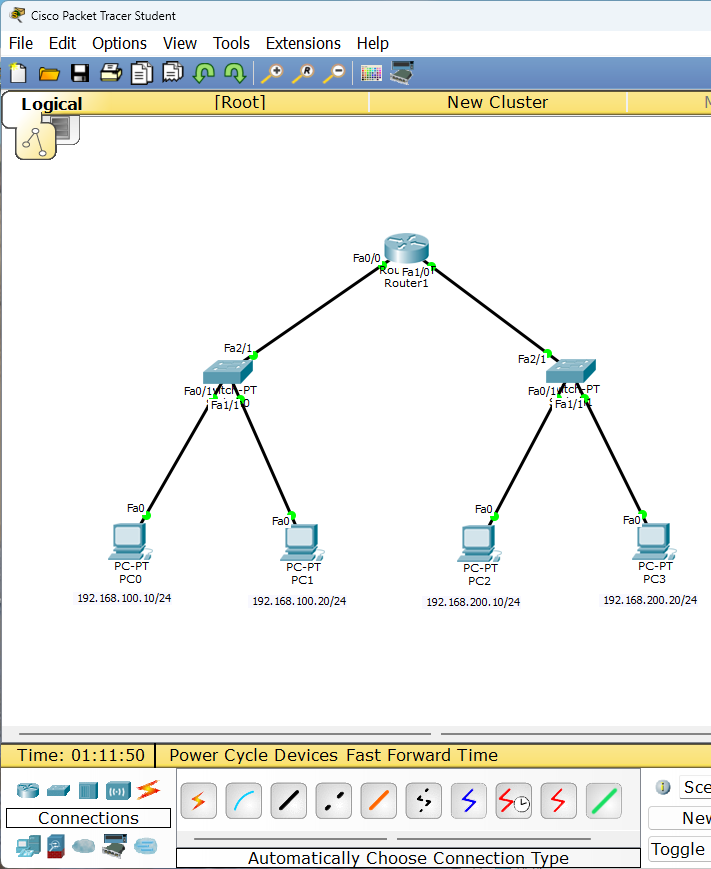711x869 pixels.
Task: Save the network with the floppy icon
Action: (x=80, y=73)
